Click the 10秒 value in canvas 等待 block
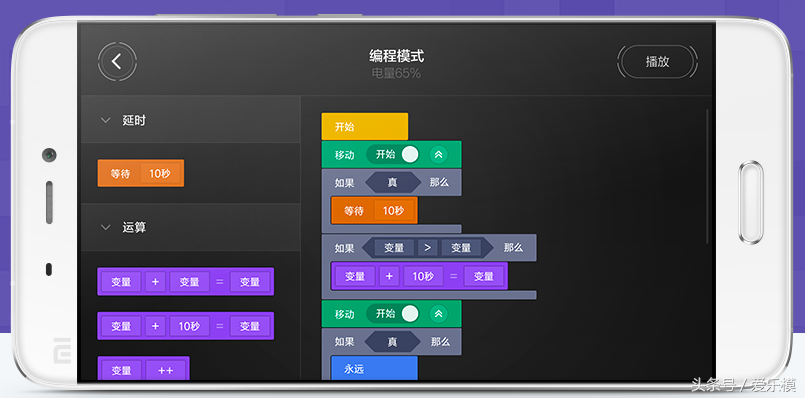 [x=393, y=211]
